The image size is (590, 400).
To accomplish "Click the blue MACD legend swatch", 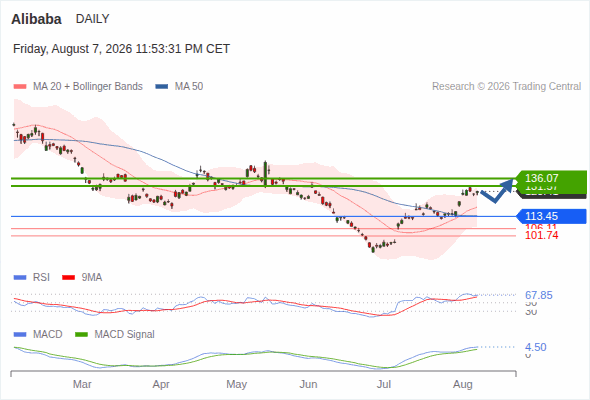I will (x=20, y=335).
